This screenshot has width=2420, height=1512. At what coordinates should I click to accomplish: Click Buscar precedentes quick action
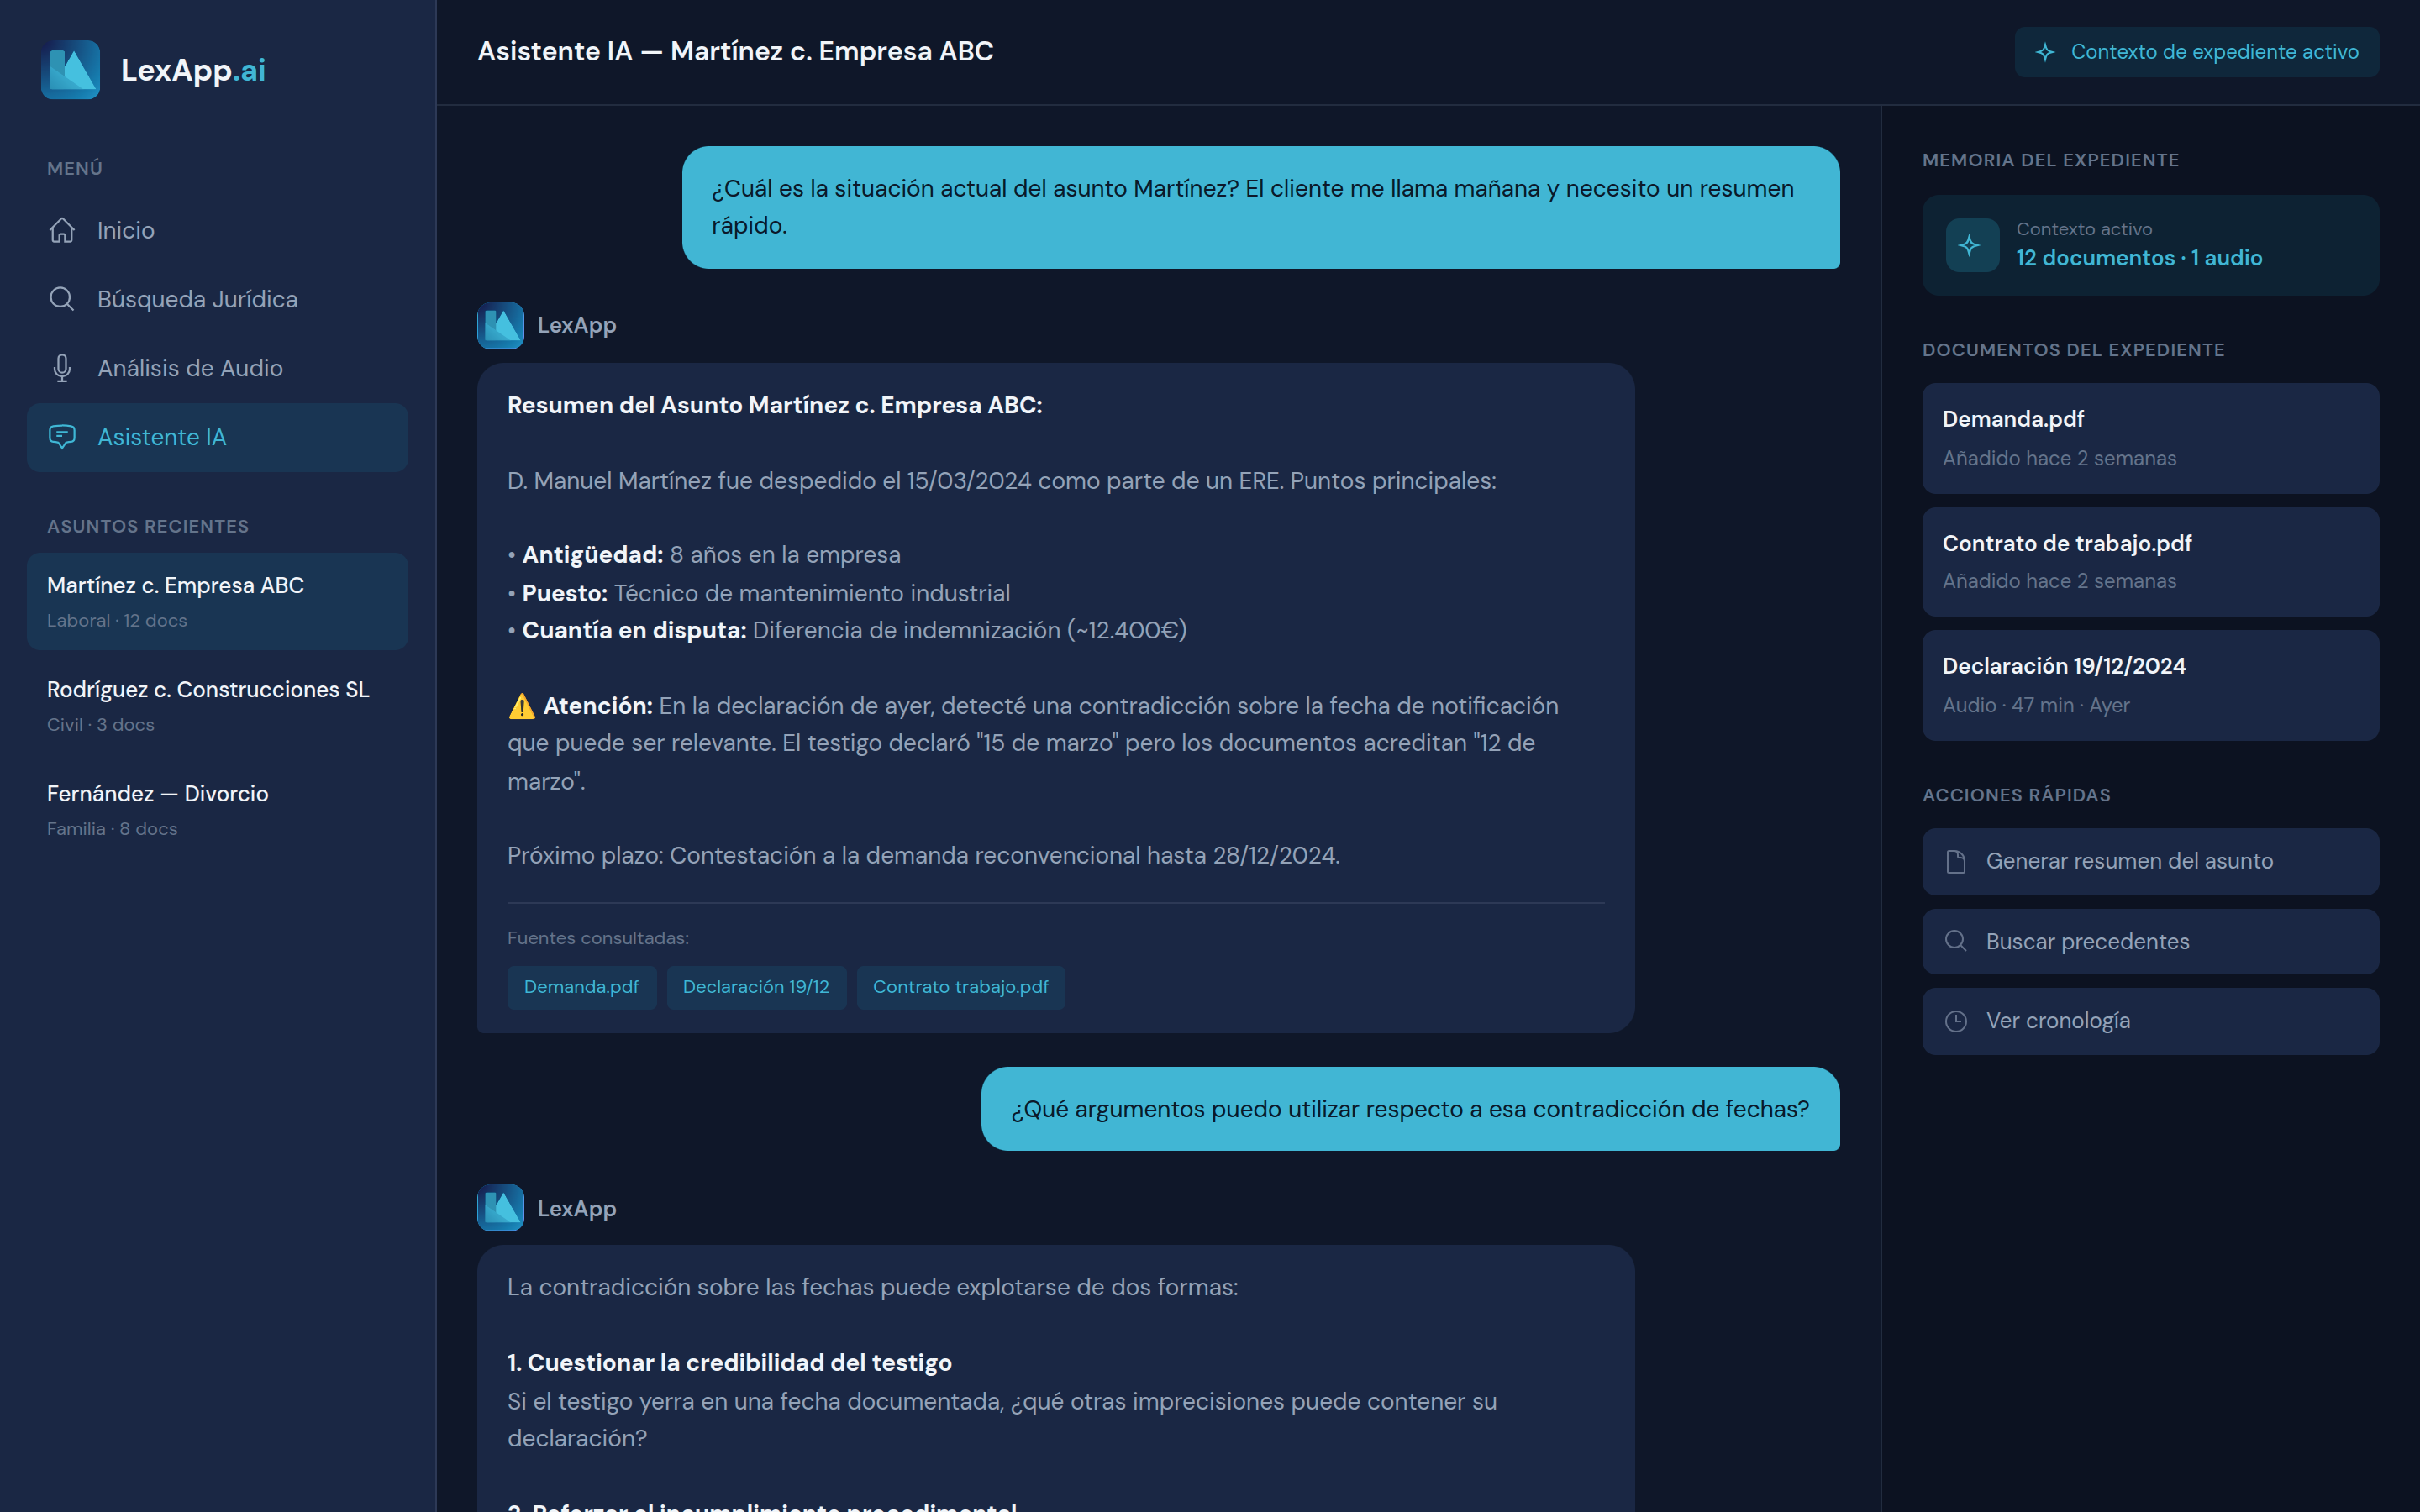[x=2150, y=941]
